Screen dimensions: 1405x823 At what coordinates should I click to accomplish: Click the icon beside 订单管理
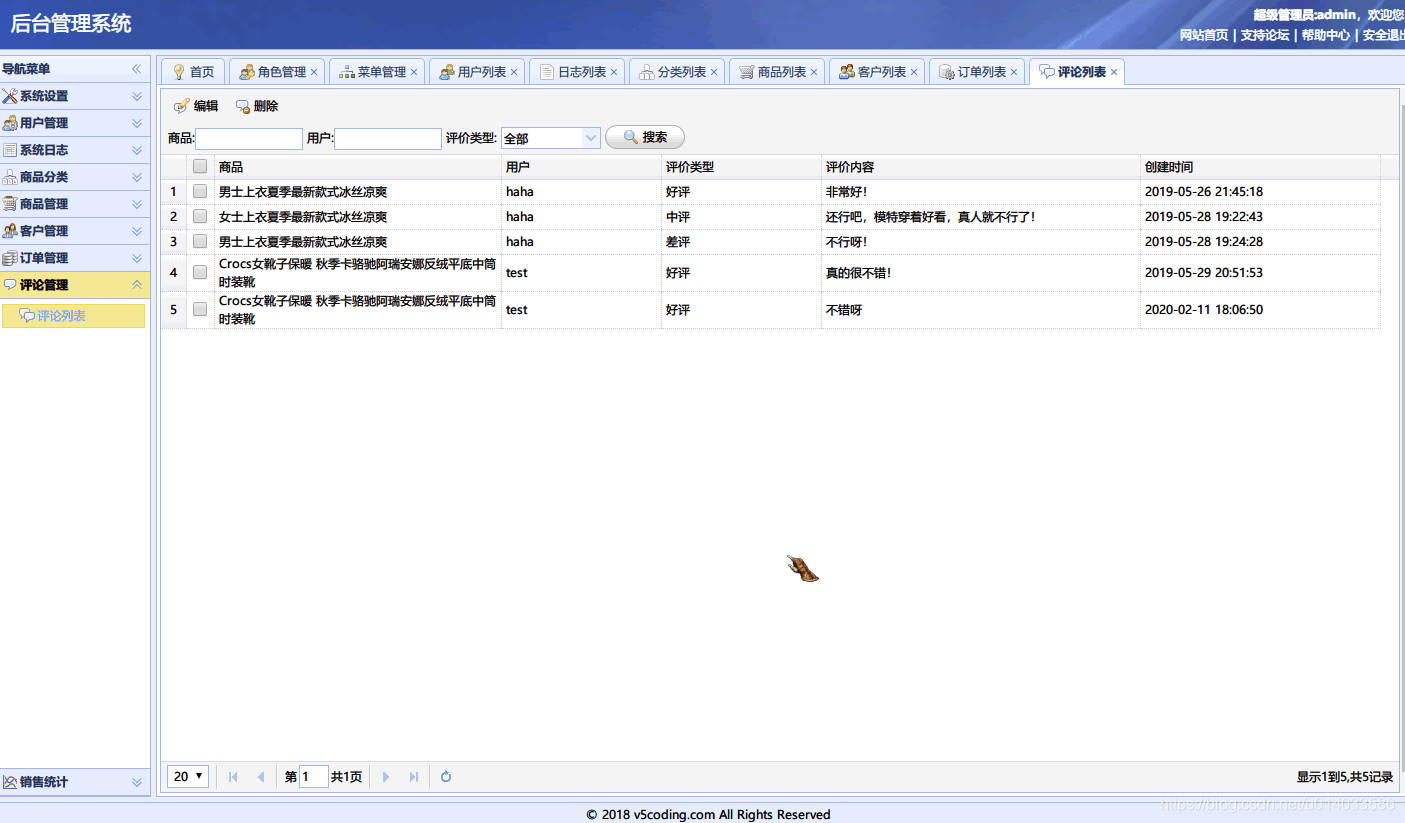(10, 258)
